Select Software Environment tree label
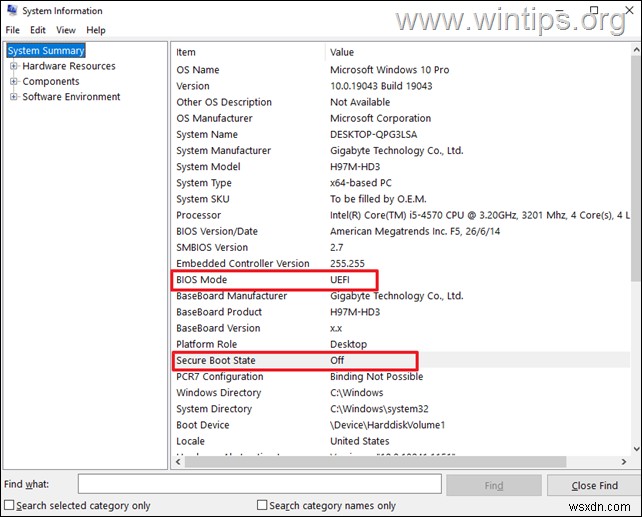The image size is (642, 517). (71, 97)
